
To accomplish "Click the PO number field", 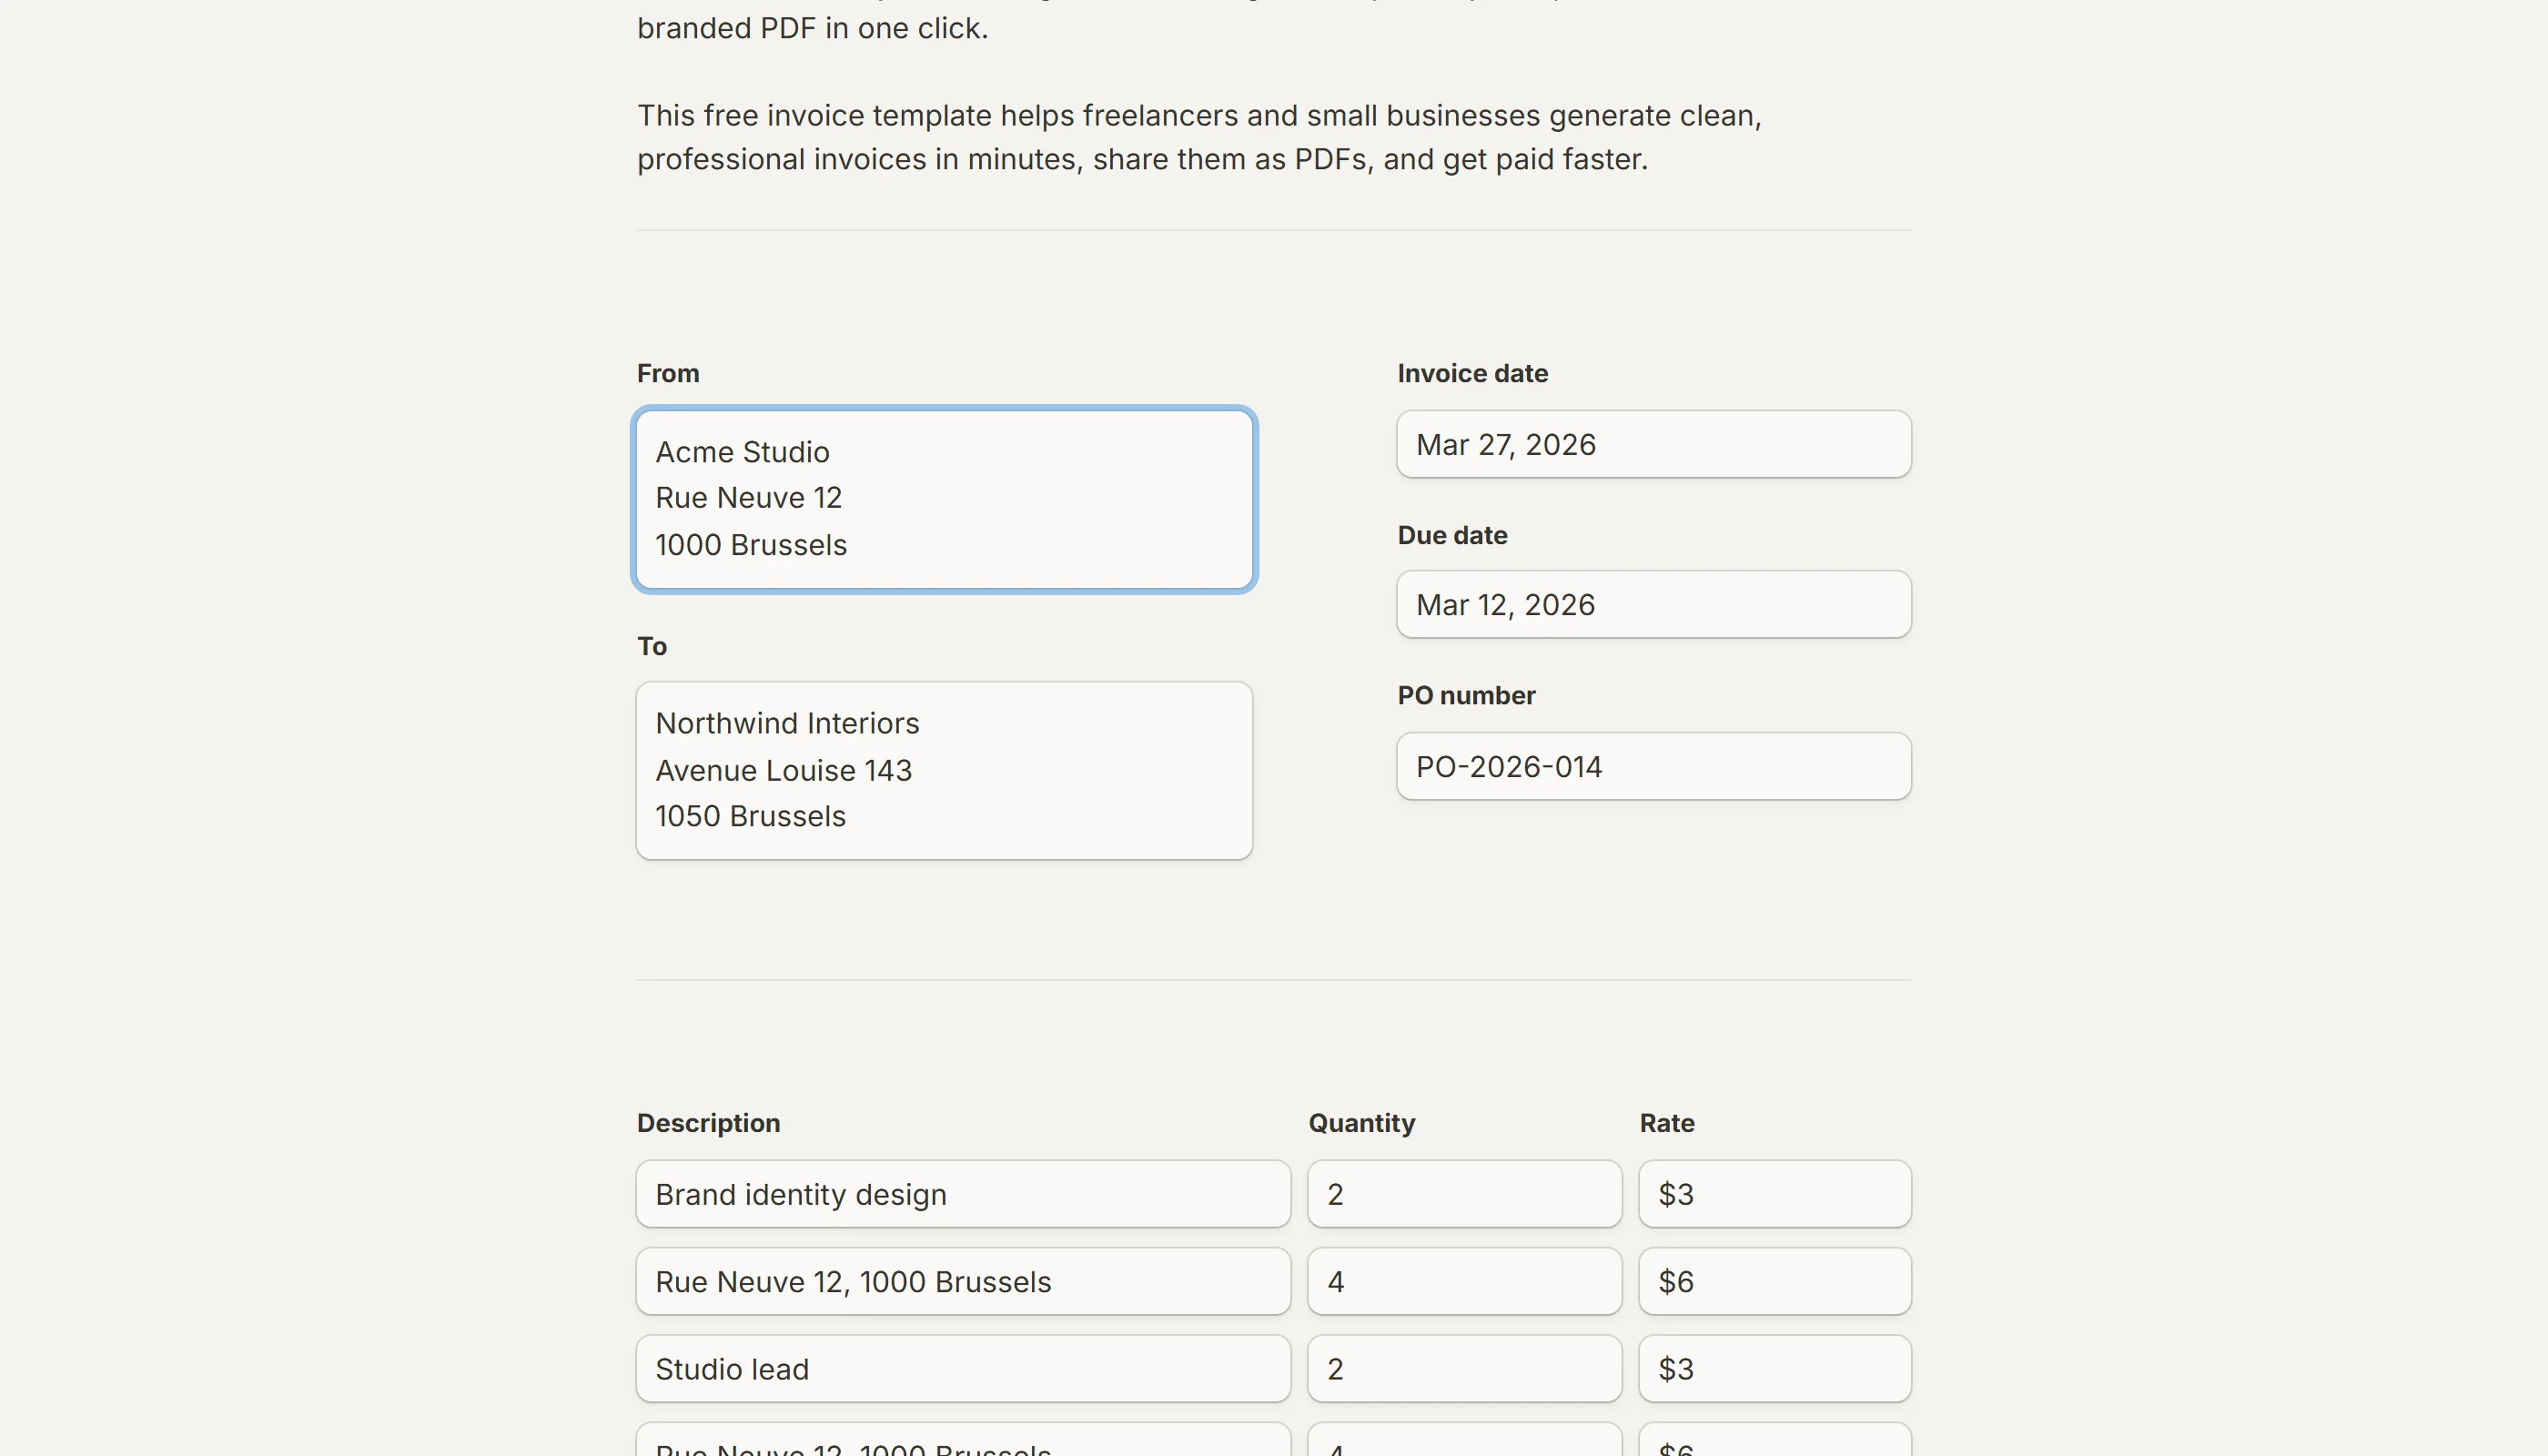I will tap(1654, 766).
